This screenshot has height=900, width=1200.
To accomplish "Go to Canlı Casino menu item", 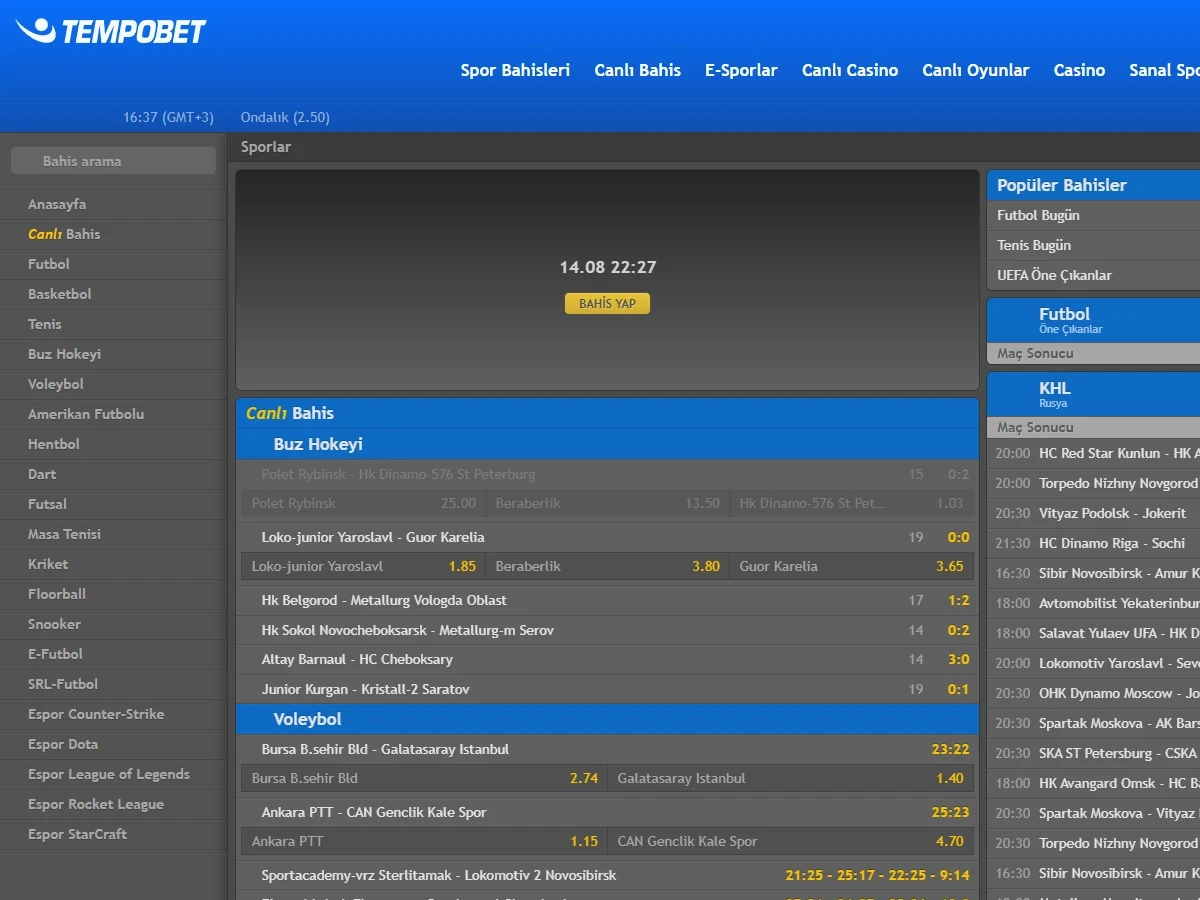I will coord(850,70).
